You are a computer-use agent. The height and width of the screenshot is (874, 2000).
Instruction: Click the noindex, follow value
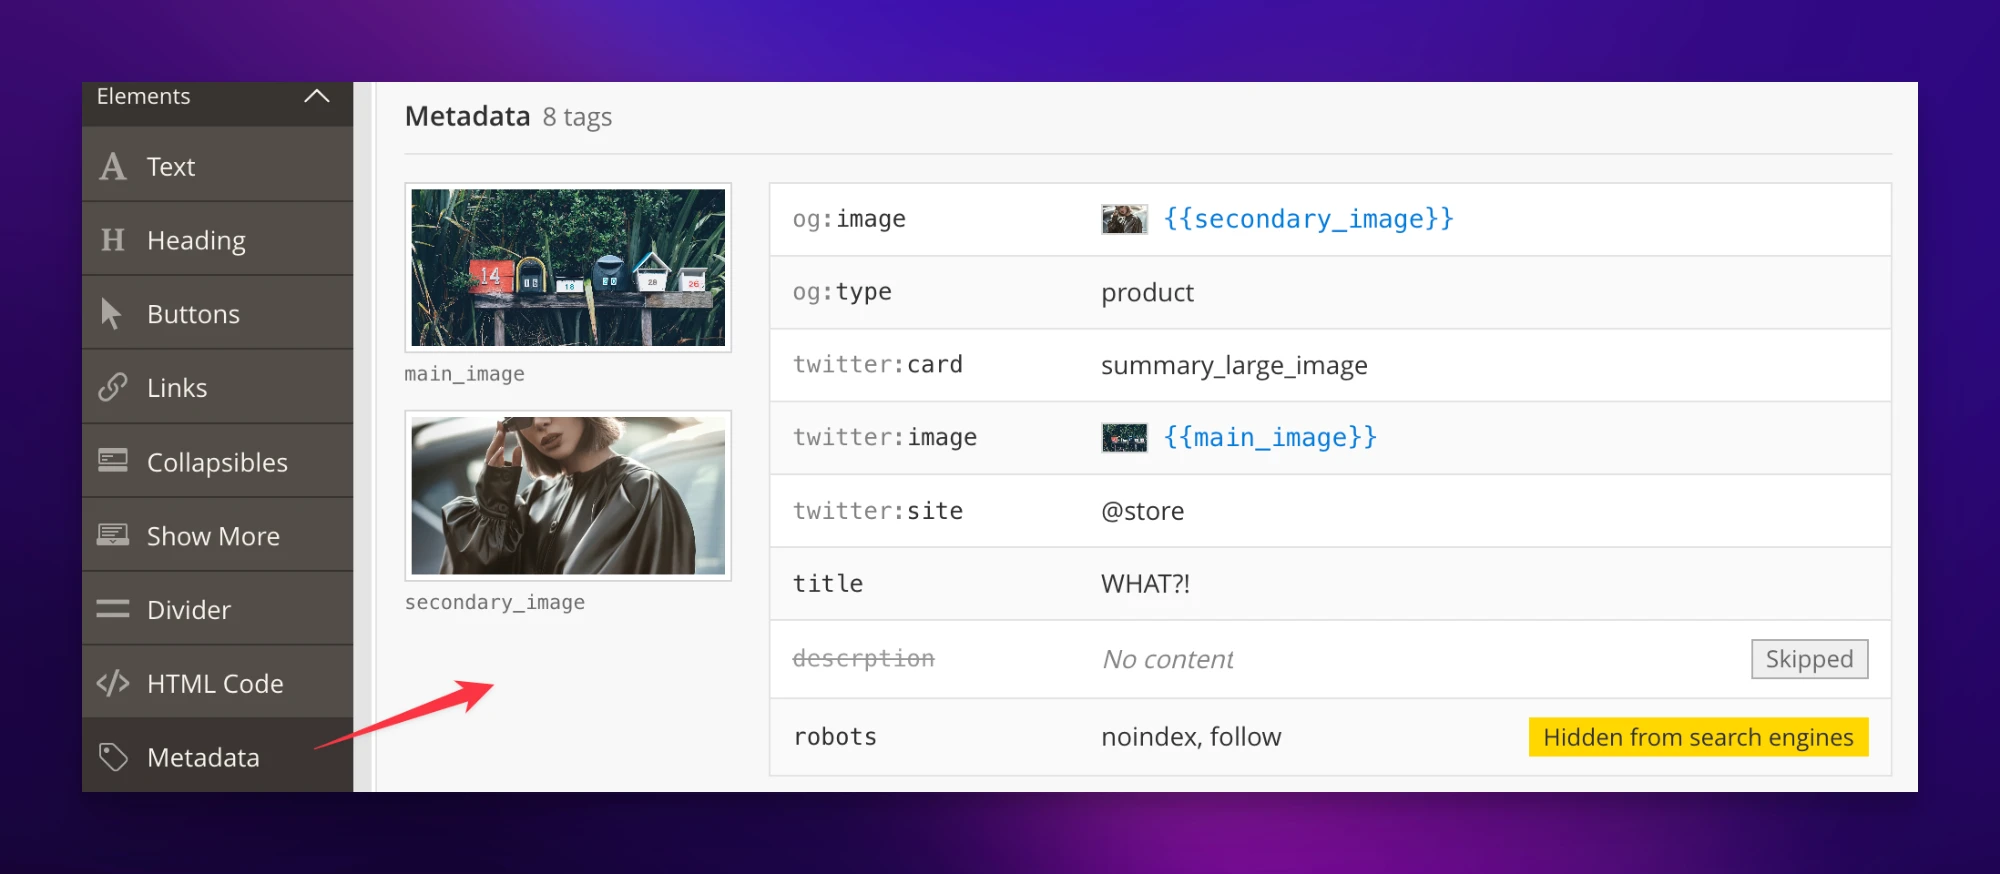(1191, 737)
